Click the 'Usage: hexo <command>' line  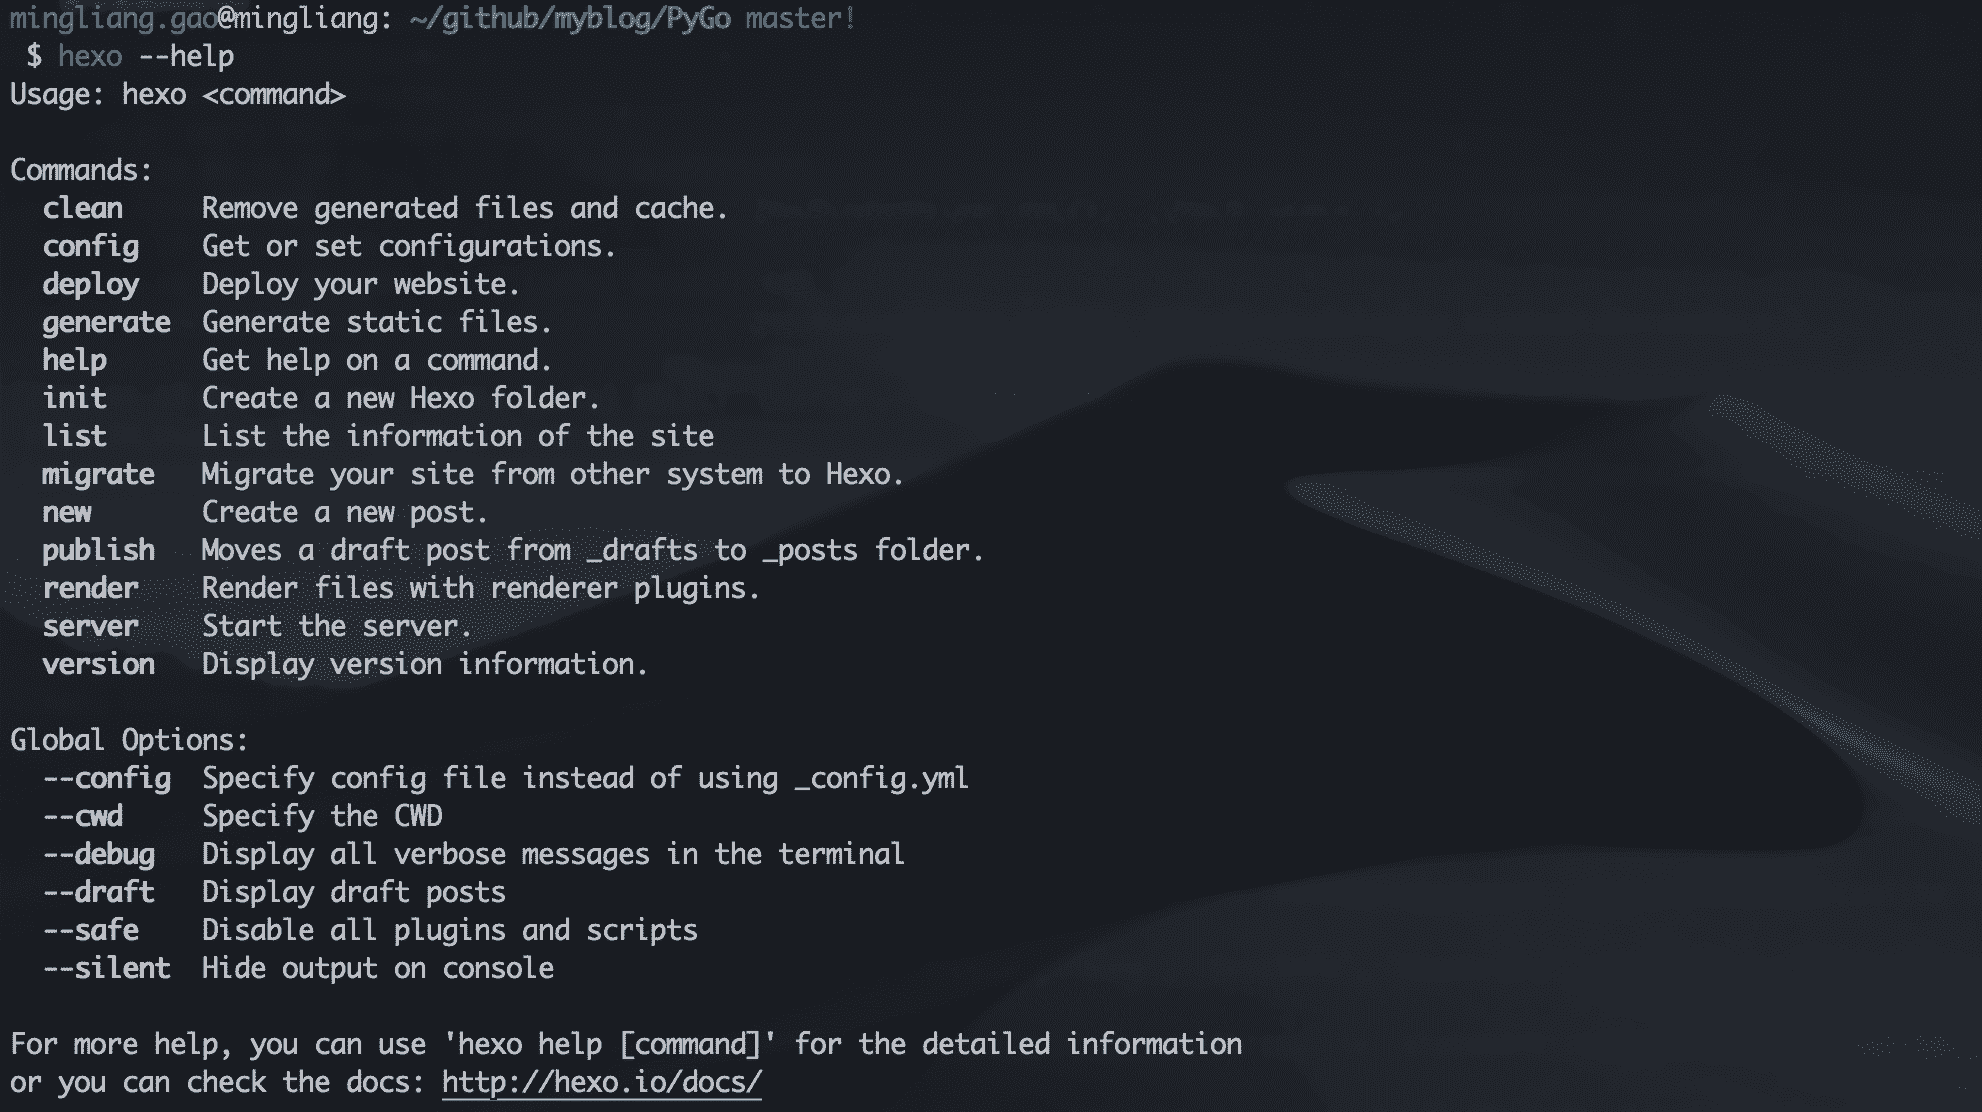pos(177,94)
